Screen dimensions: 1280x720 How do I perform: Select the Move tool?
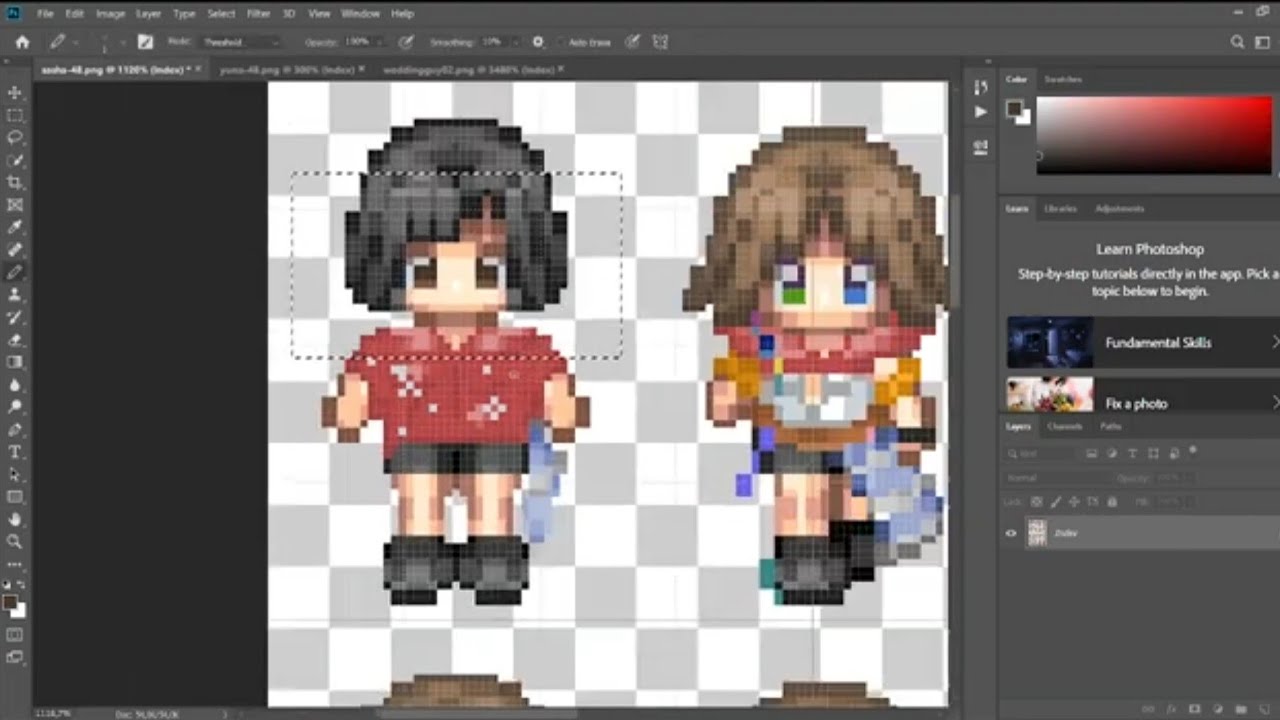point(15,93)
